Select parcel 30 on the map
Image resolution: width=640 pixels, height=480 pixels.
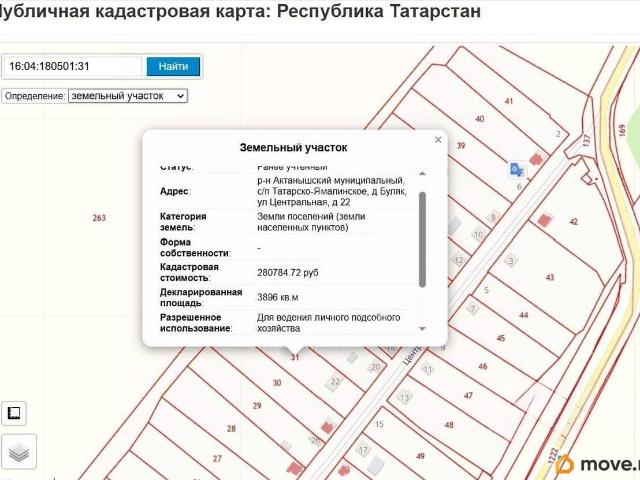point(277,383)
